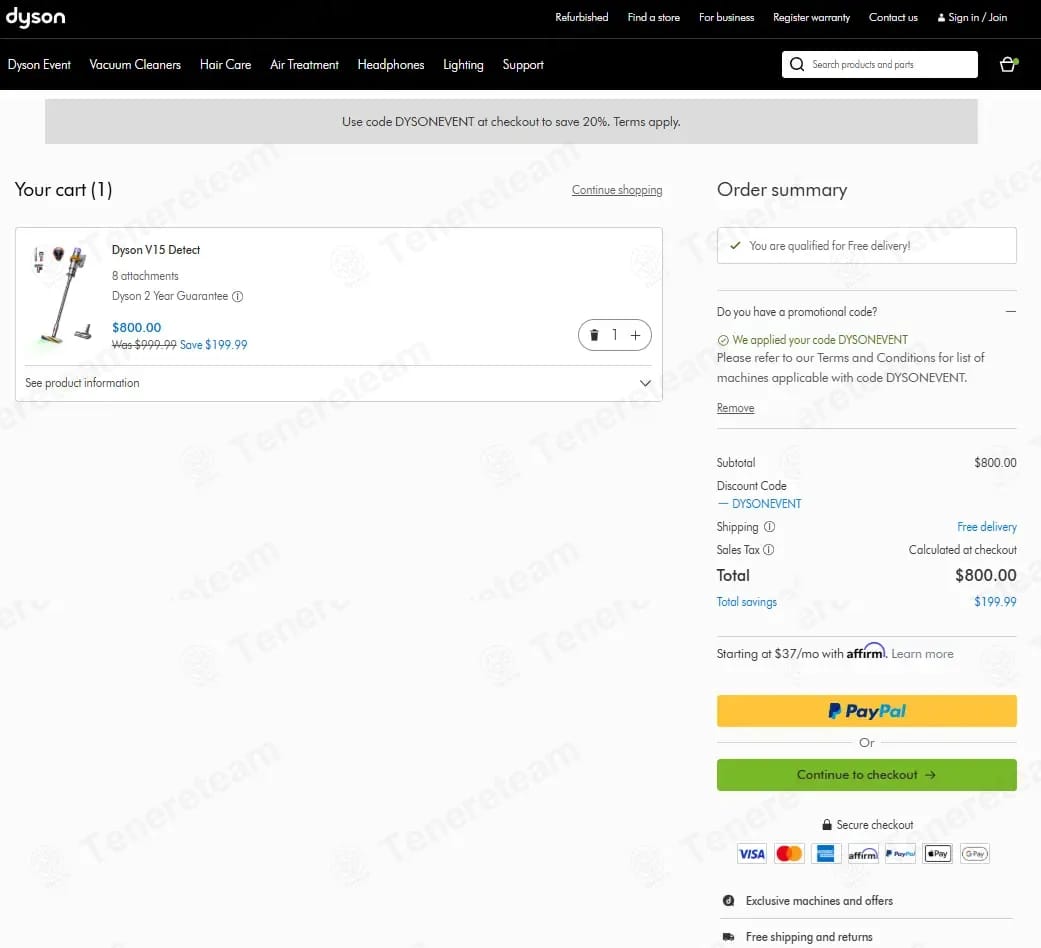Open the Lighting menu
Screen dimensions: 1041x948
pyautogui.click(x=463, y=64)
